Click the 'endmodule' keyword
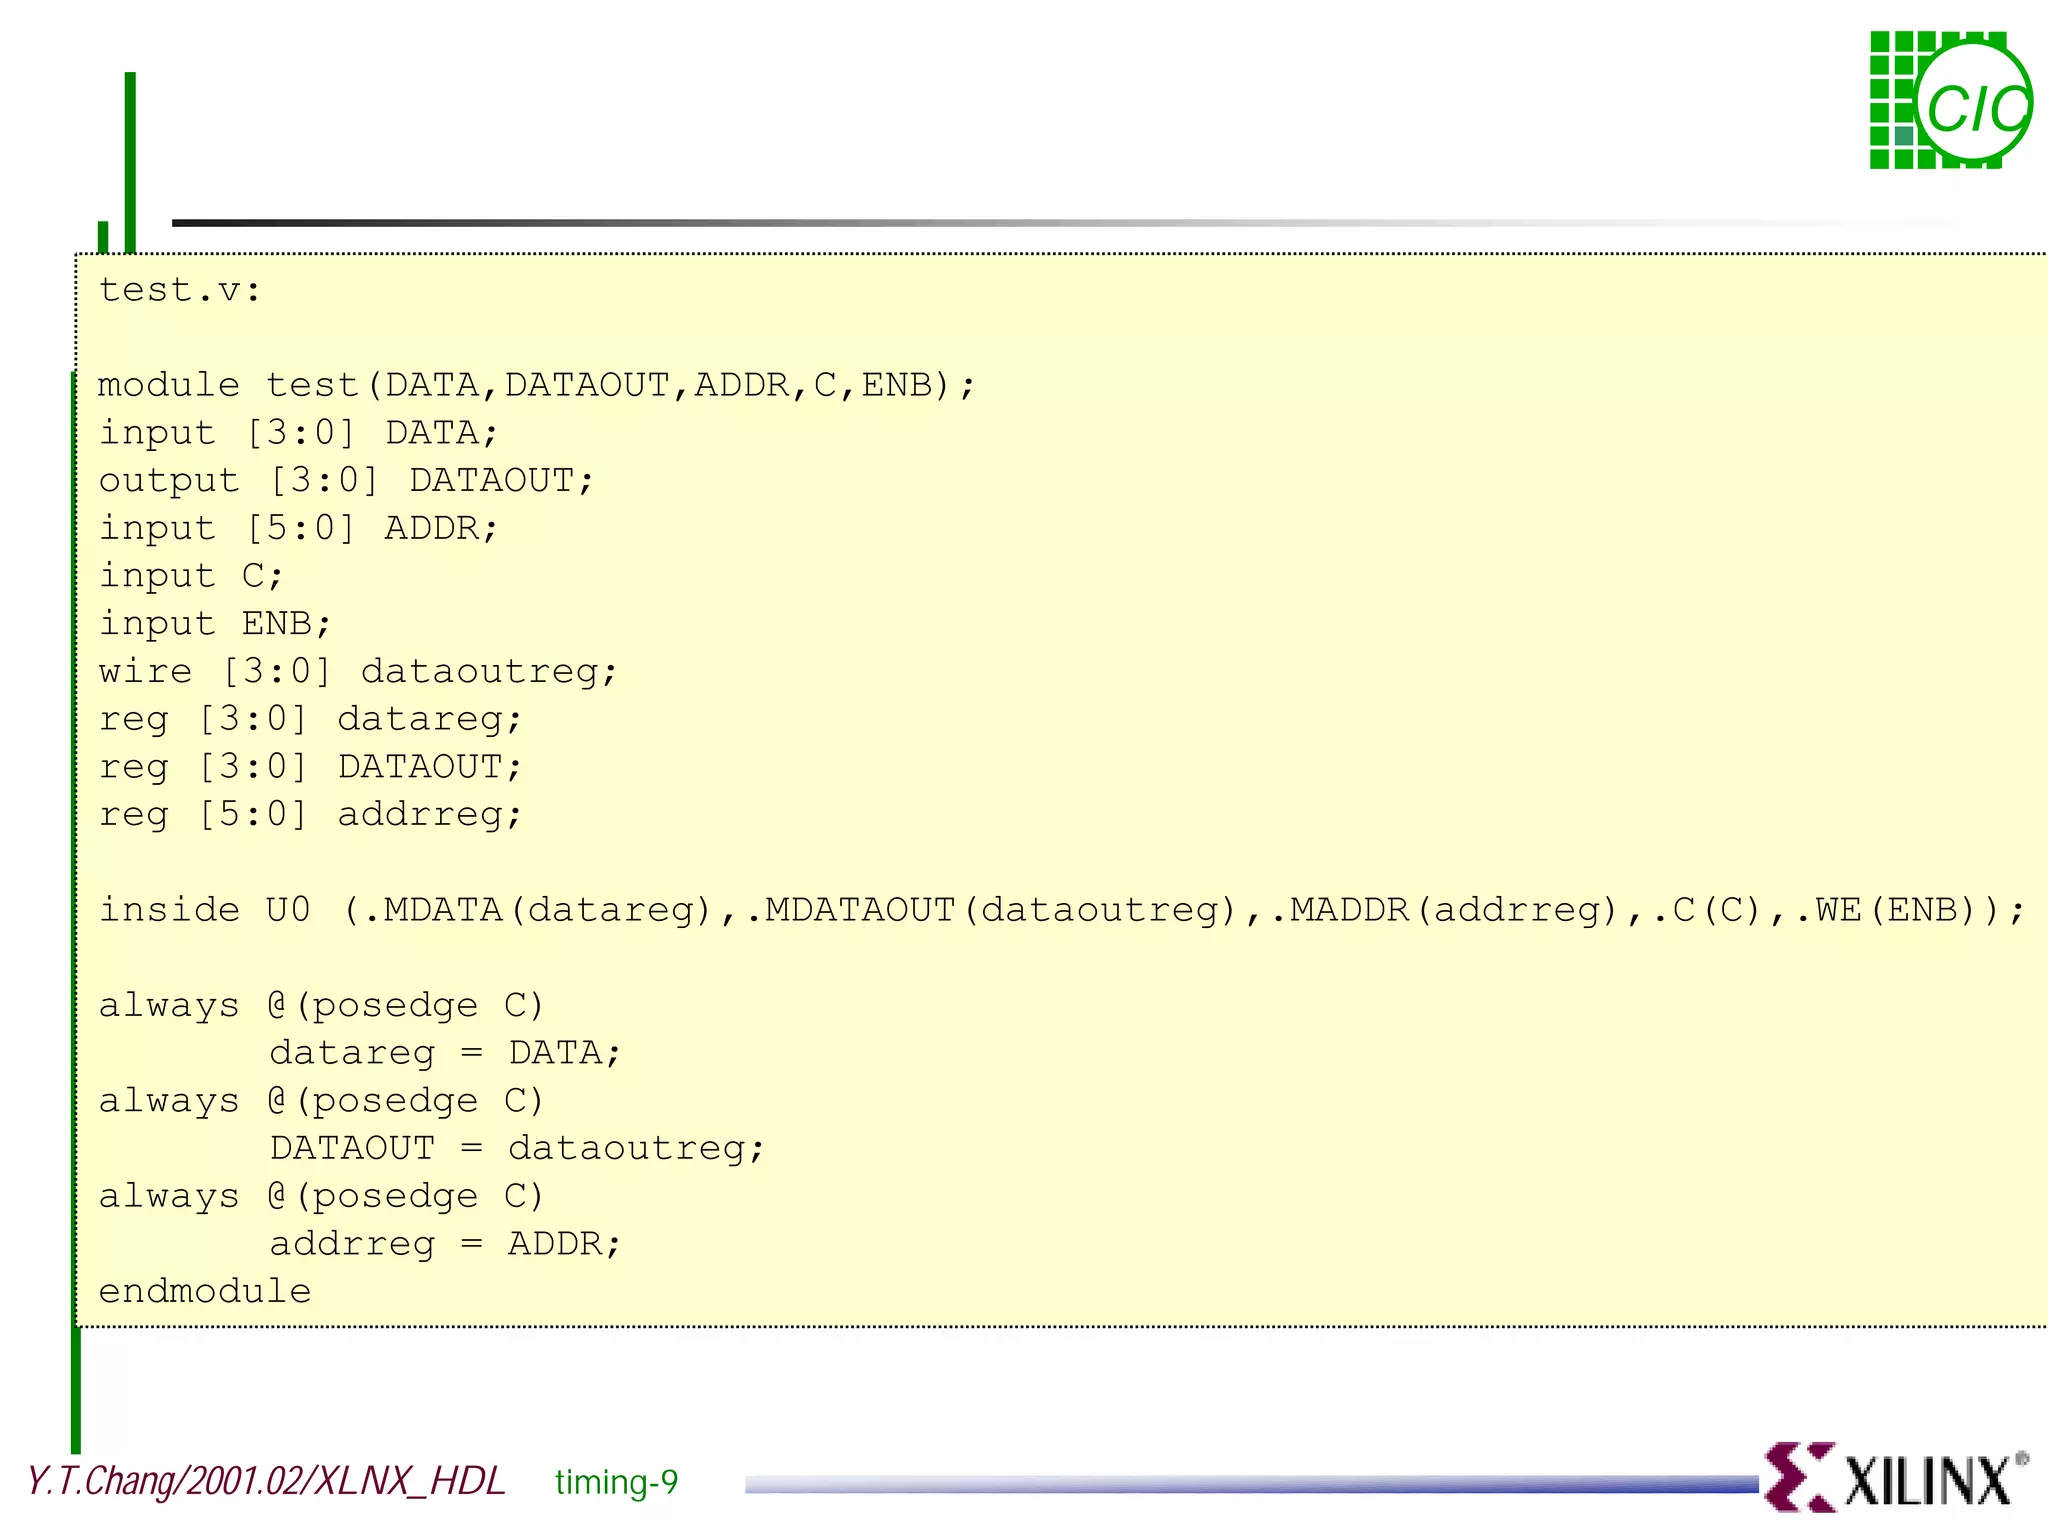 click(x=205, y=1292)
